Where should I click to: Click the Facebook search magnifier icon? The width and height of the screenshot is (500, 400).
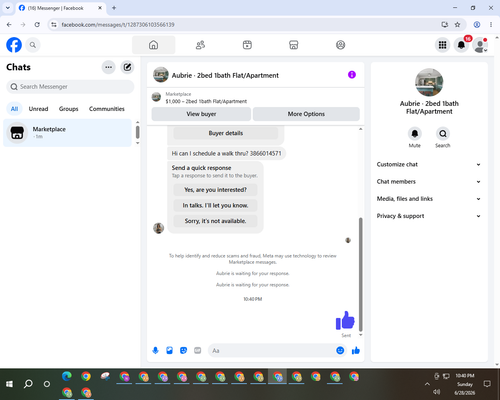pyautogui.click(x=33, y=45)
